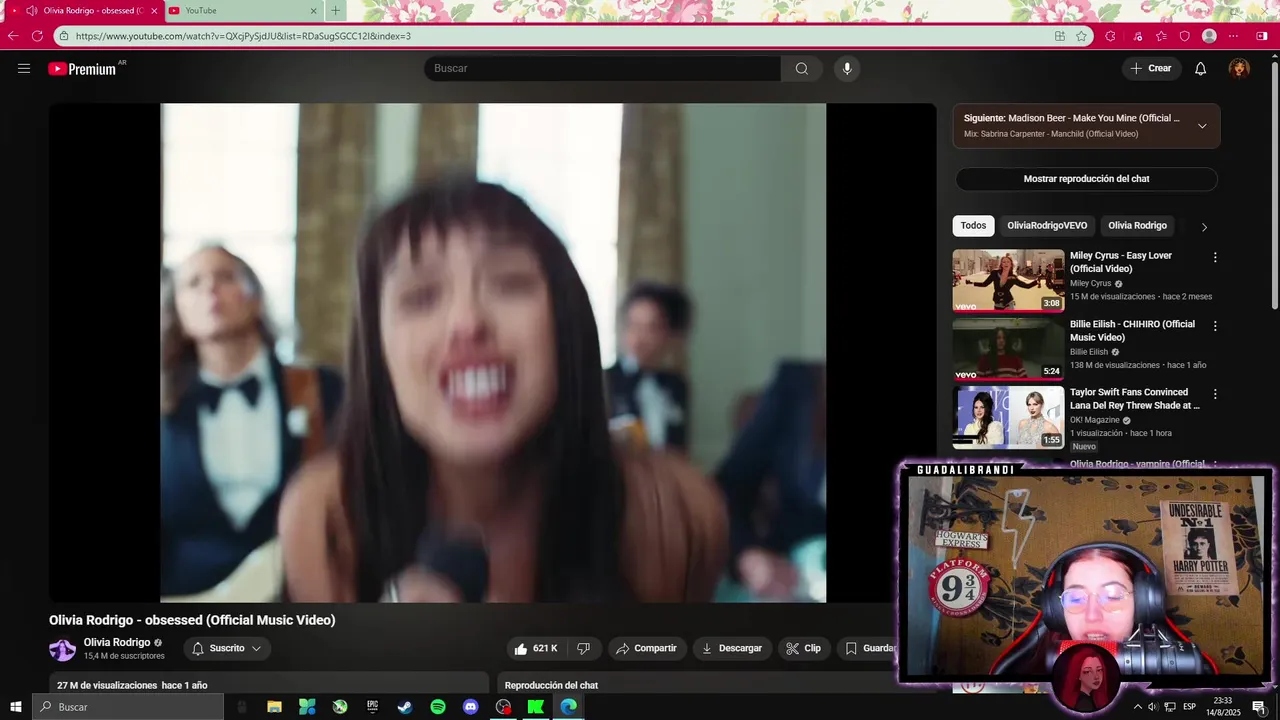This screenshot has width=1280, height=720.
Task: Start voice search with the microphone
Action: tap(847, 68)
